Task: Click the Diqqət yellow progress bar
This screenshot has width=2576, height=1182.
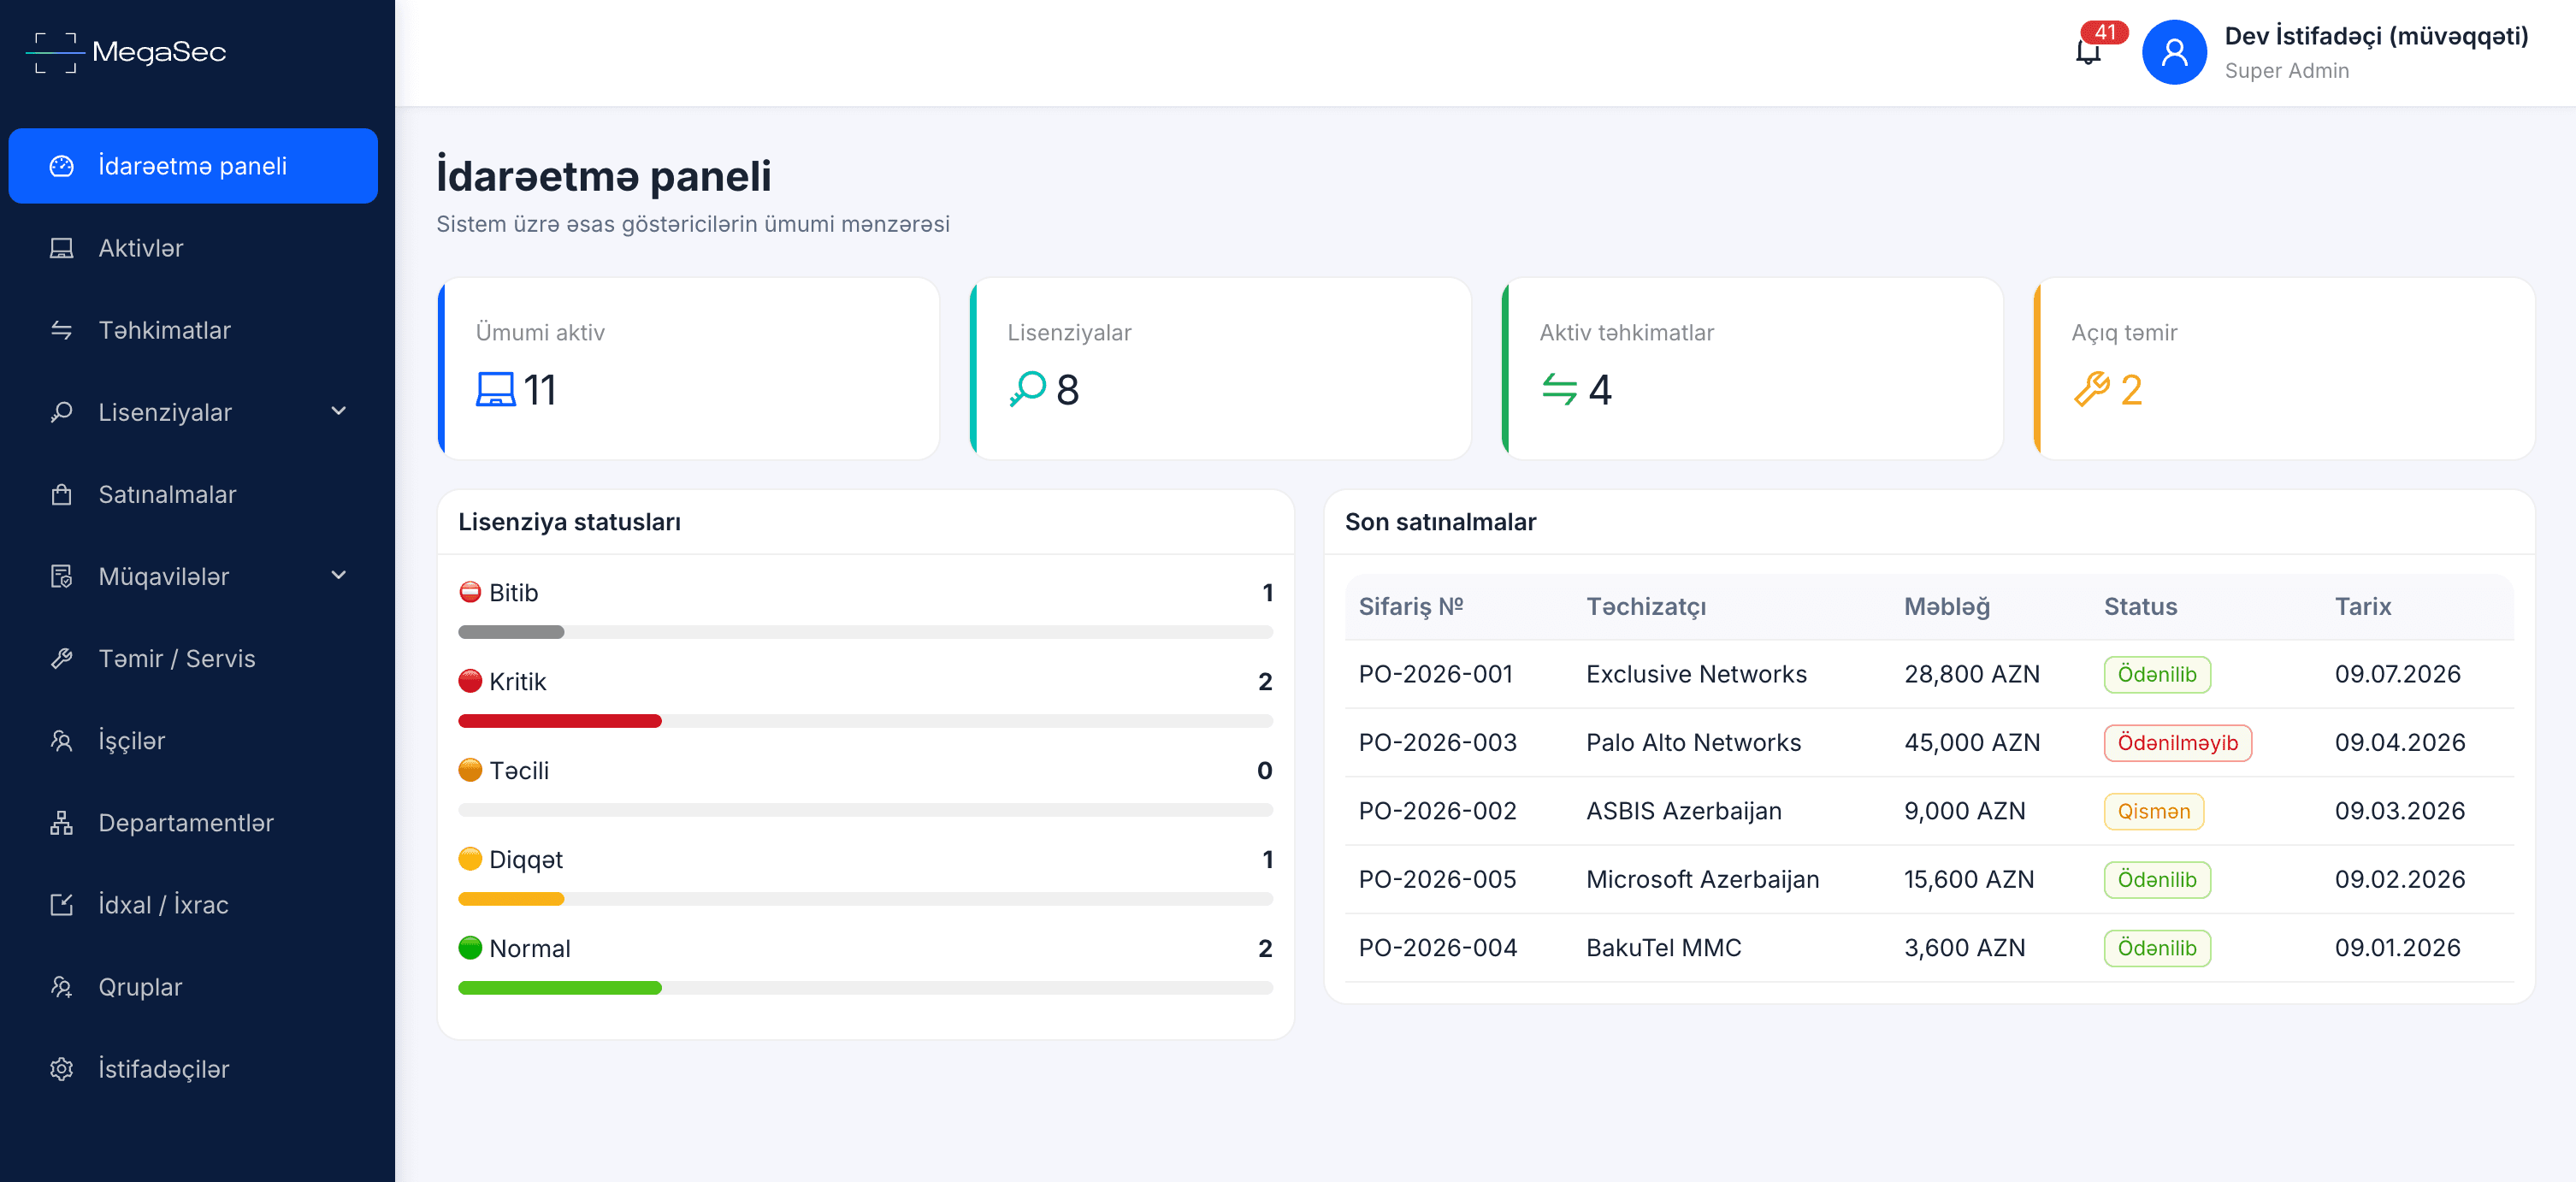Action: (511, 899)
